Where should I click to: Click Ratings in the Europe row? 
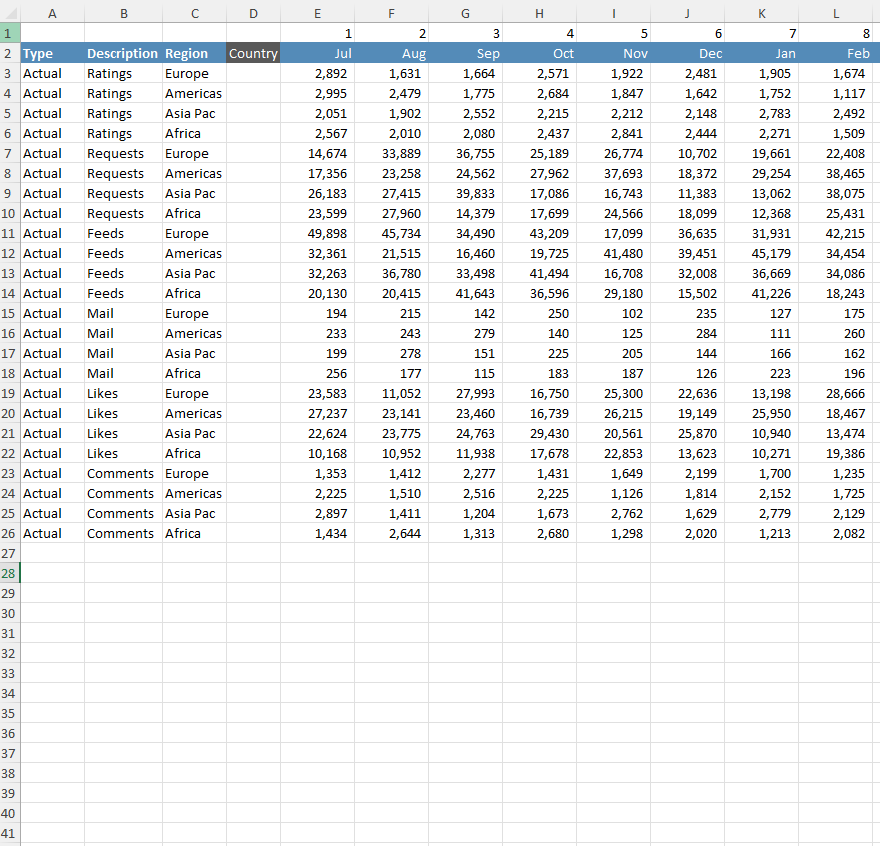[123, 74]
